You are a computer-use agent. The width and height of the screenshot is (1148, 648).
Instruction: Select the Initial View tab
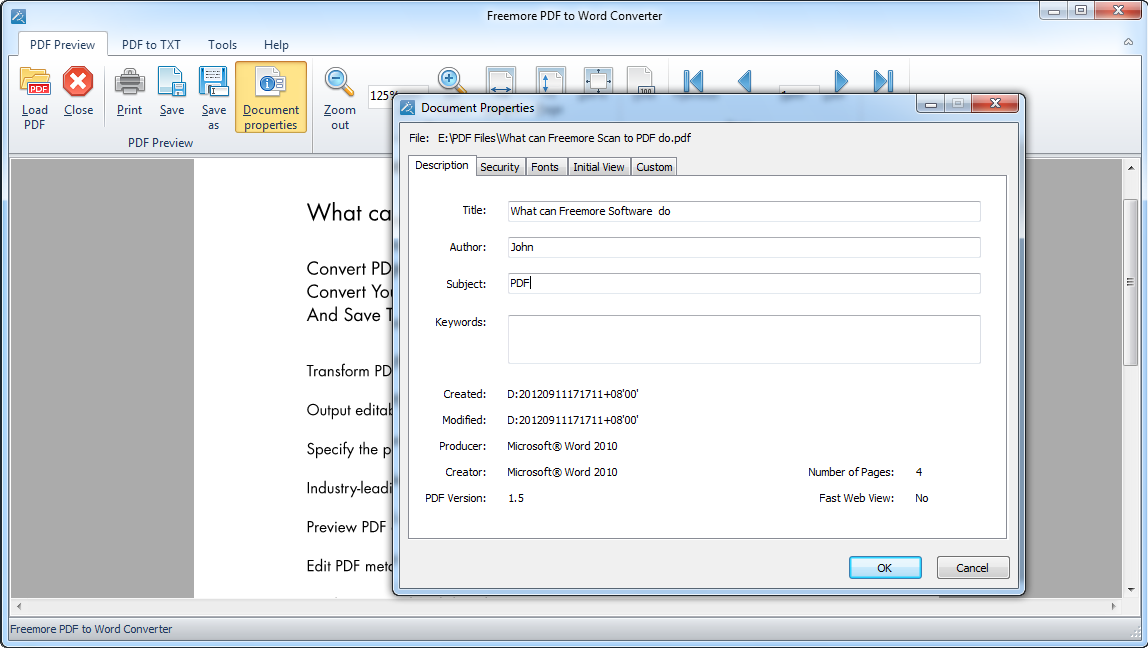pyautogui.click(x=599, y=166)
